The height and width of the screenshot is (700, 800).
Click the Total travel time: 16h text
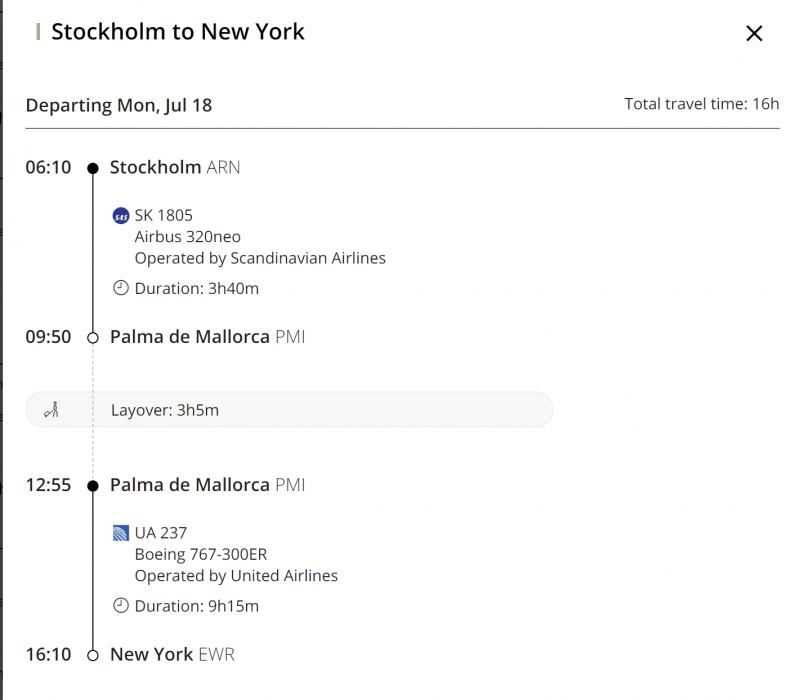coord(701,104)
